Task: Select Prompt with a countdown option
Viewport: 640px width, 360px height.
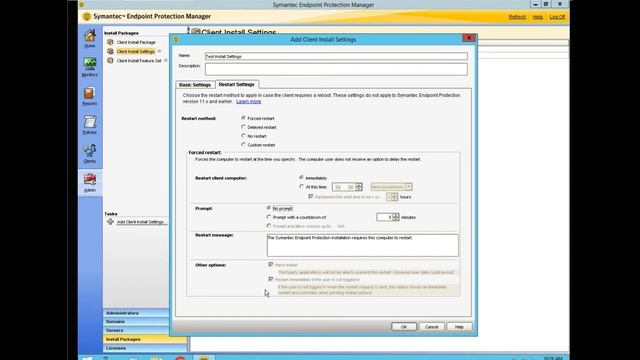Action: [x=269, y=217]
